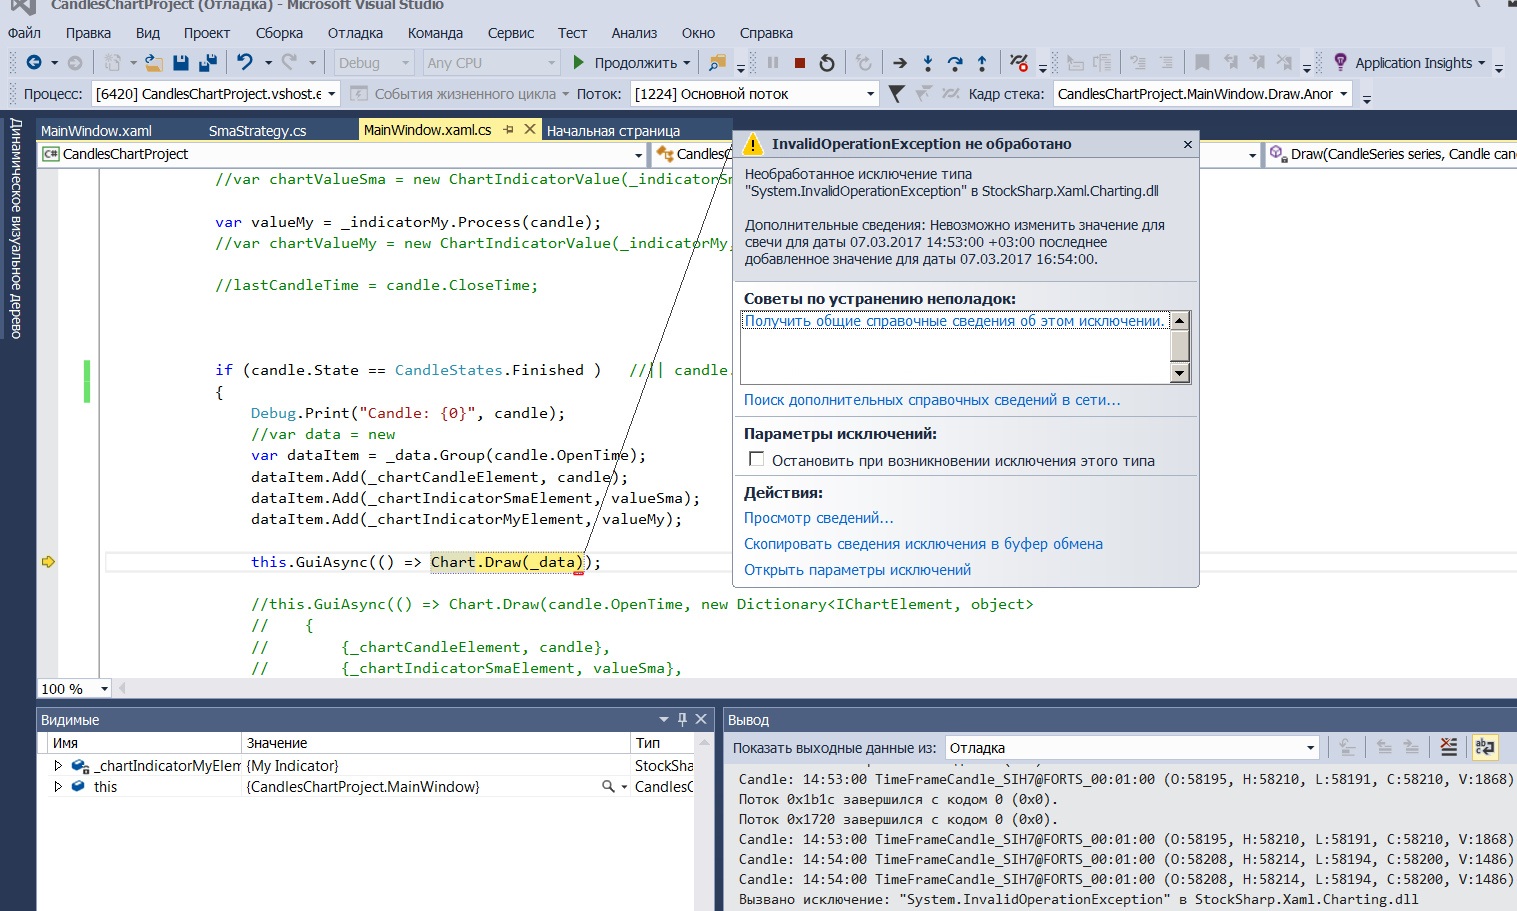Click the Save All icon
Screen dimensions: 1517x911
point(208,63)
